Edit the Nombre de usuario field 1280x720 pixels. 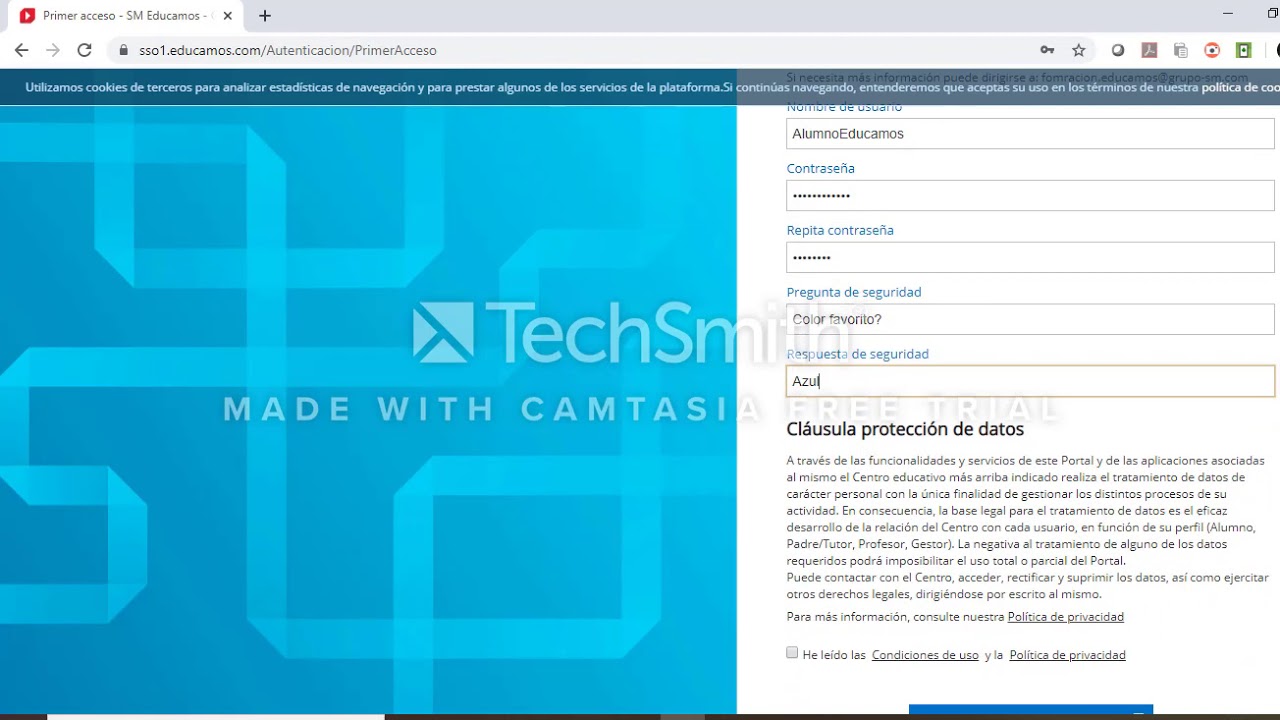click(1030, 133)
